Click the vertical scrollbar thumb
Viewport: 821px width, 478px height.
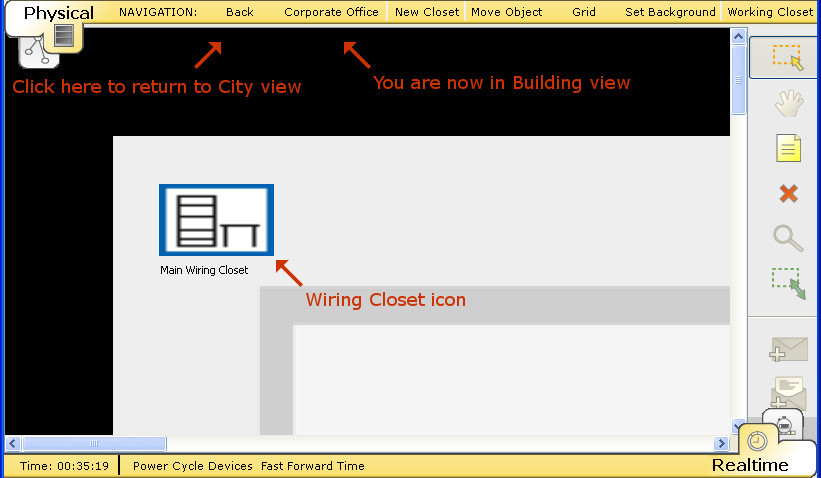tap(738, 80)
